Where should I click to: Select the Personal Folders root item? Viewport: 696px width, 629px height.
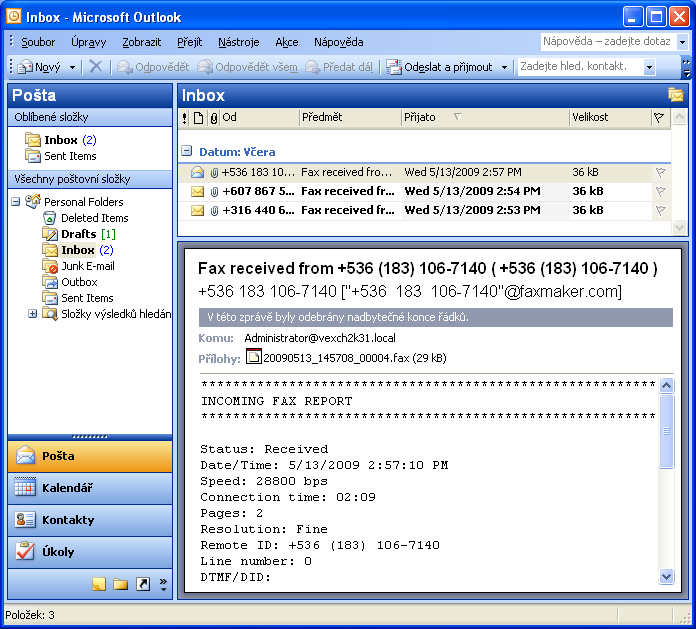[75, 202]
